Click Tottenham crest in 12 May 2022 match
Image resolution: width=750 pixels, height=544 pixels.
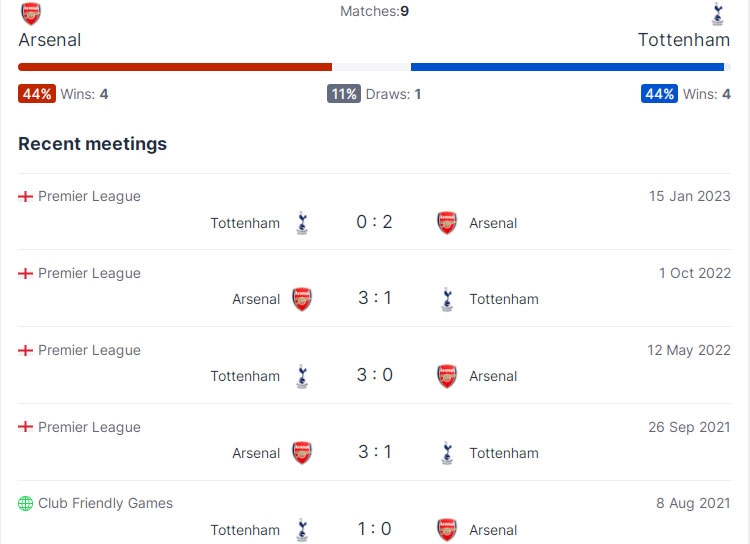[302, 377]
